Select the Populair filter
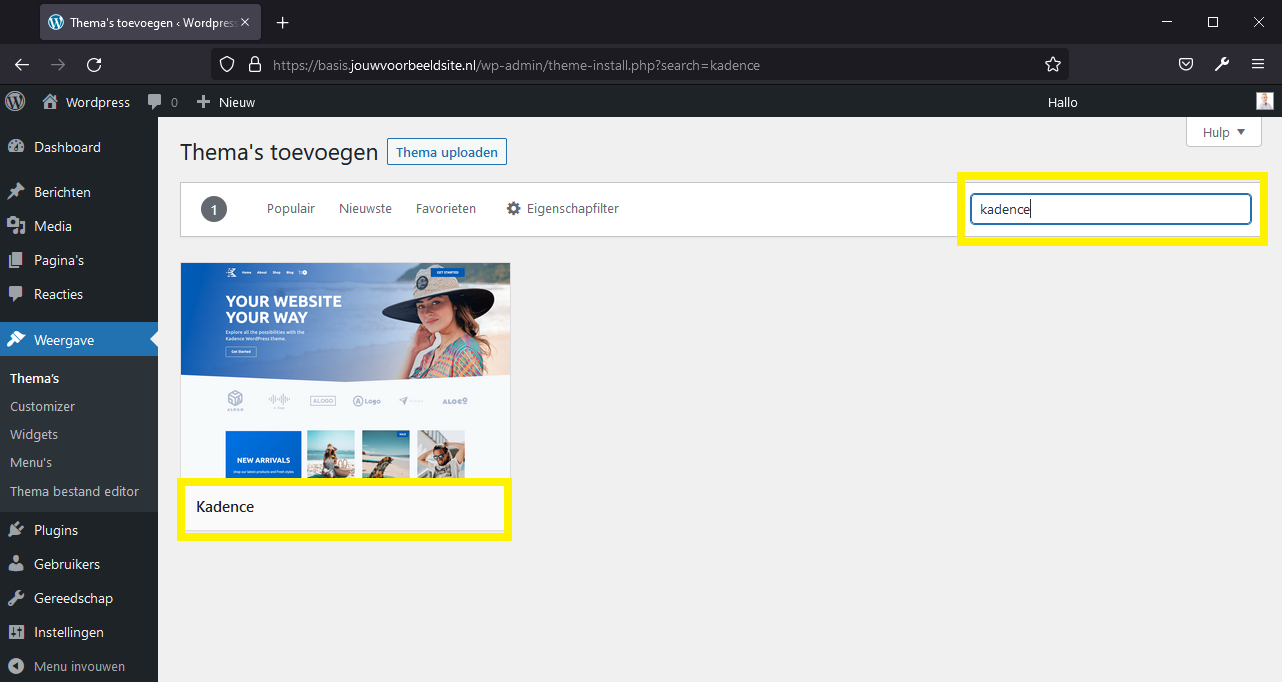 point(290,208)
